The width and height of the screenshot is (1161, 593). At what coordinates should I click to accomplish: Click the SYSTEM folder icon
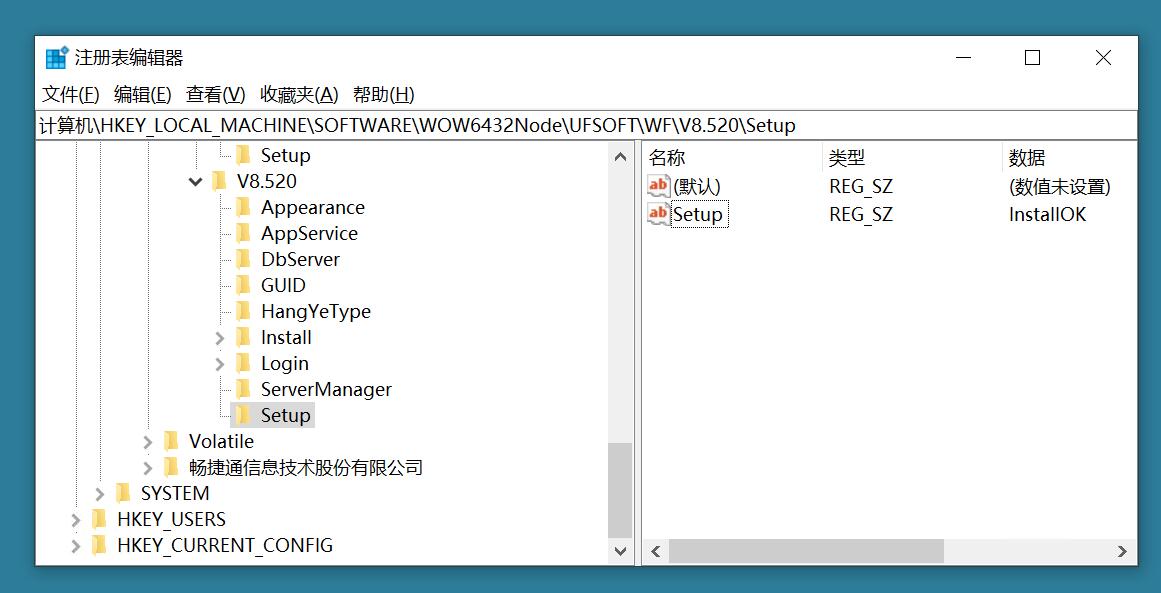point(123,493)
